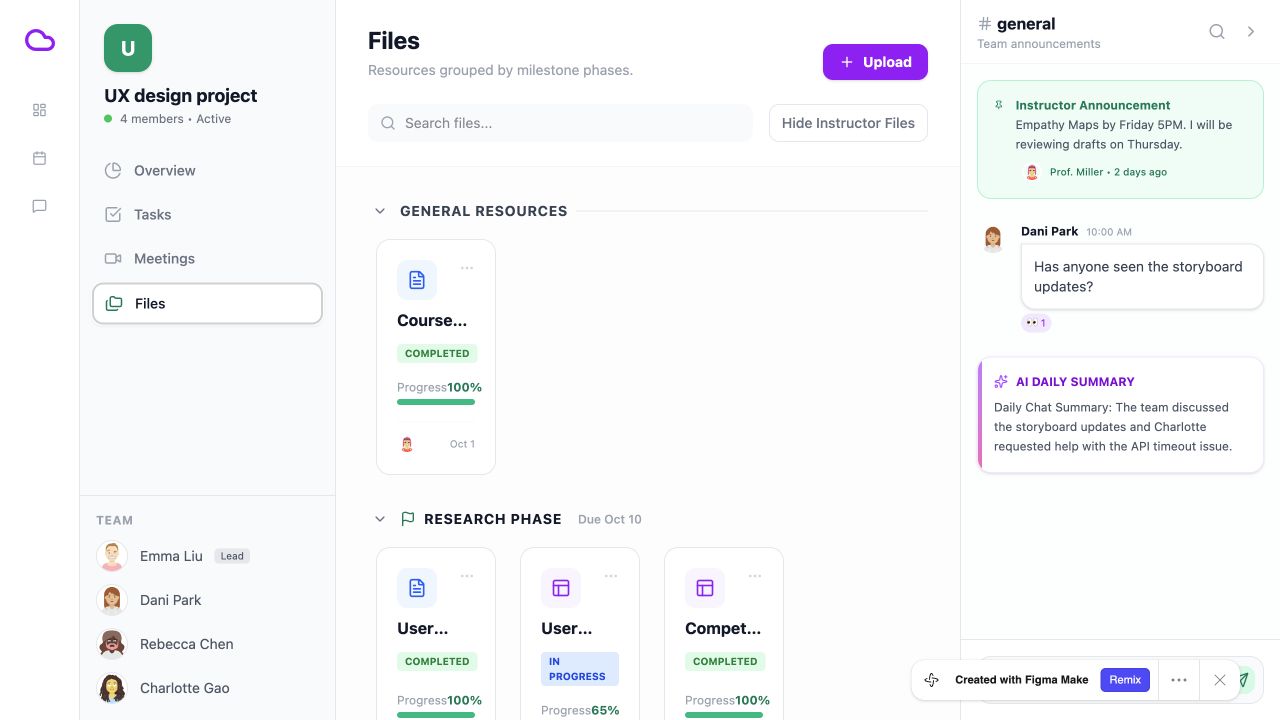Collapse the General Resources section
This screenshot has height=720, width=1280.
pos(380,211)
